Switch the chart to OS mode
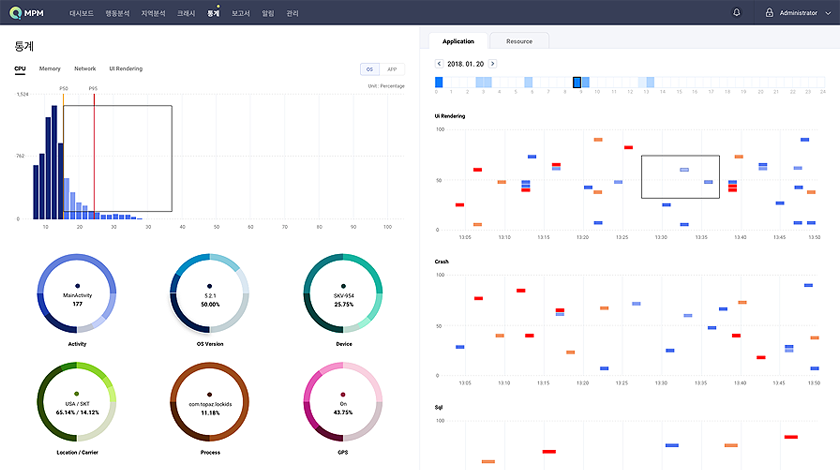 click(370, 69)
